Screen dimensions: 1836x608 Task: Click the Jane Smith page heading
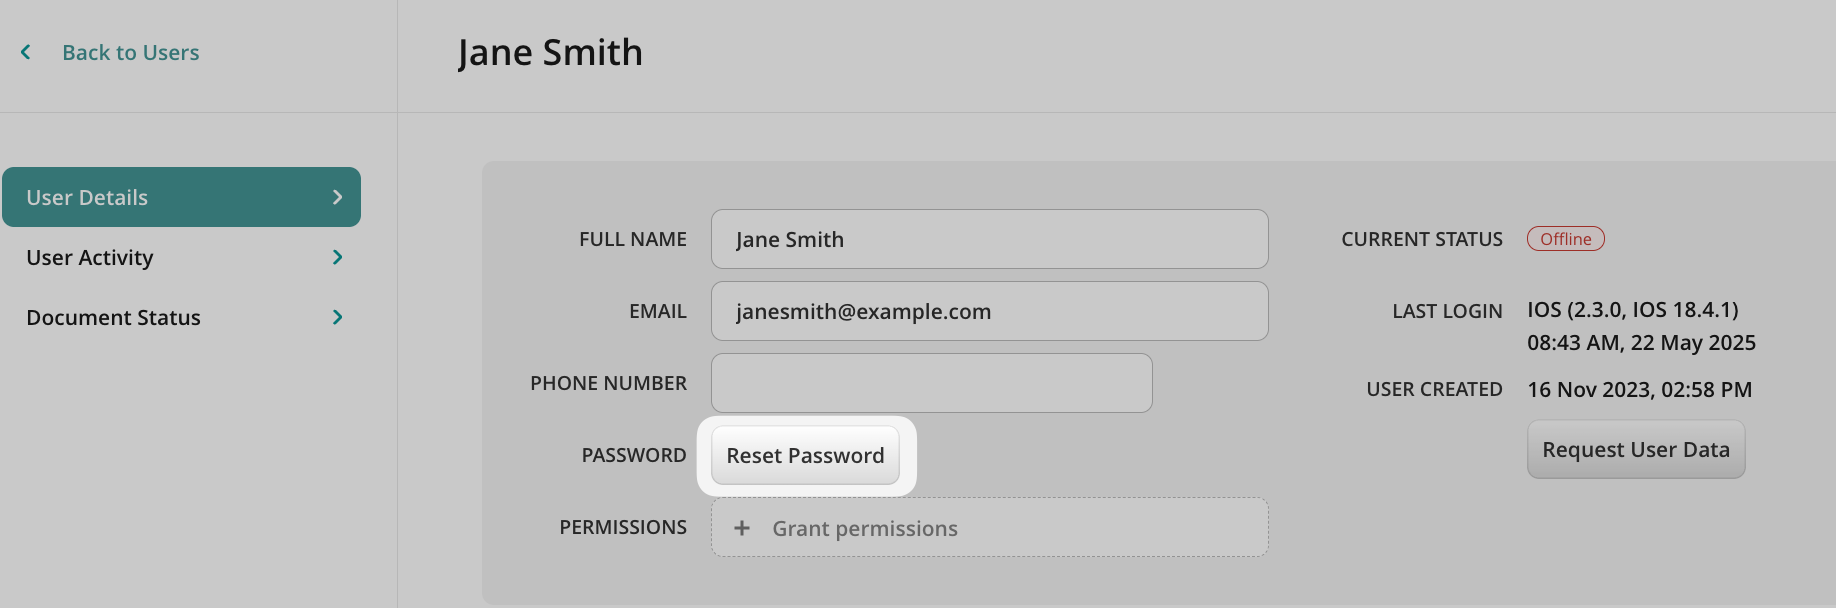click(550, 53)
